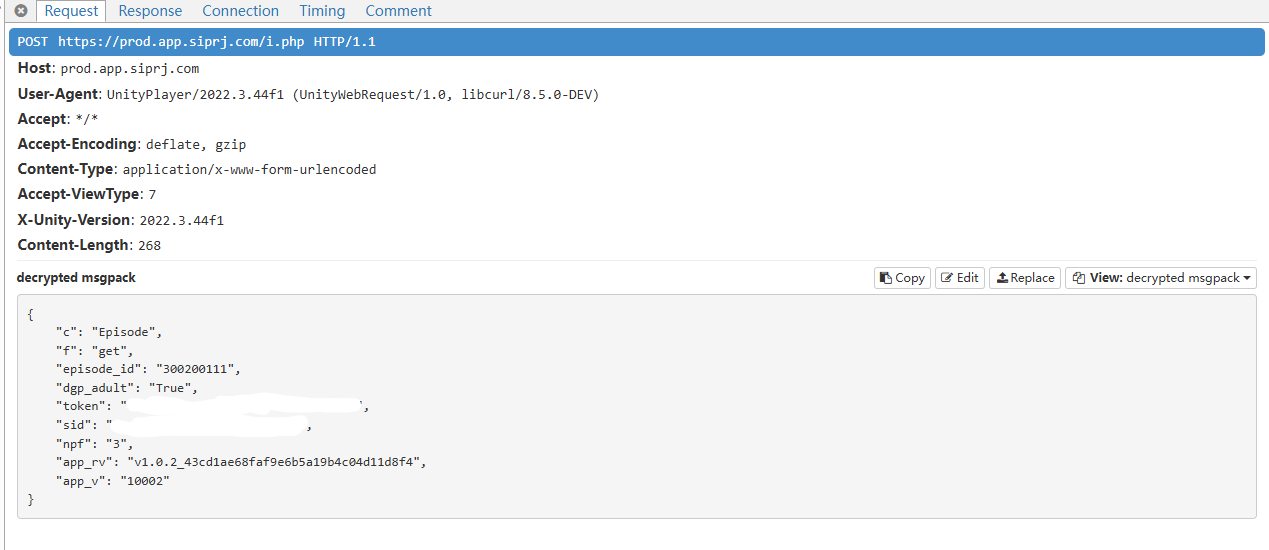Viewport: 1269px width, 550px height.
Task: Copy the decrypted msgpack body
Action: [x=901, y=278]
